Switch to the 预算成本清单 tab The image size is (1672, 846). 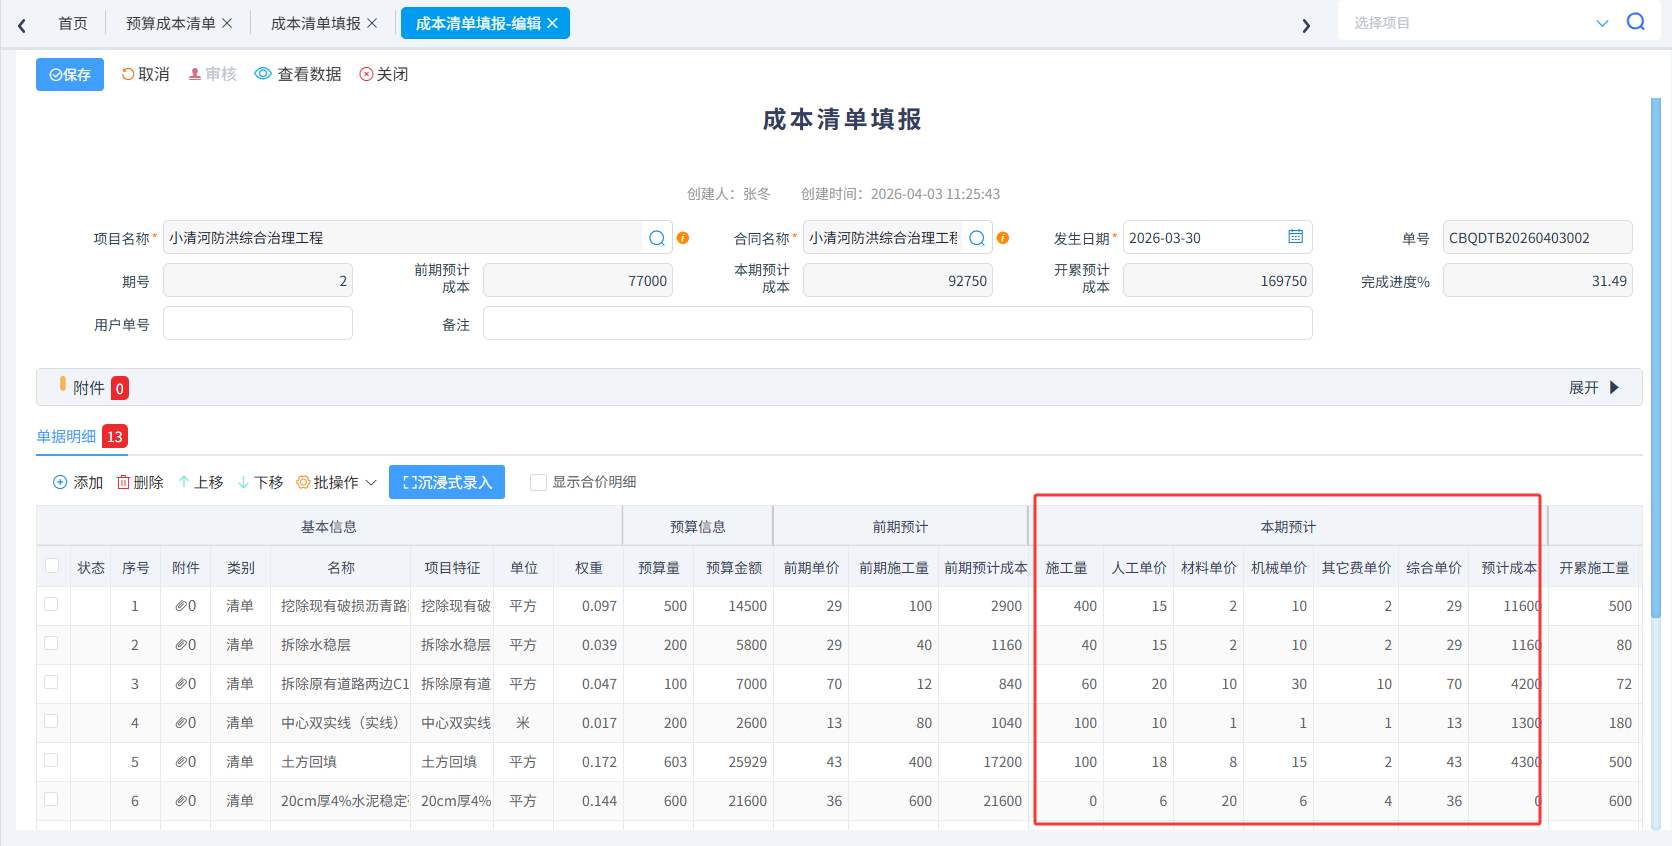pyautogui.click(x=170, y=23)
